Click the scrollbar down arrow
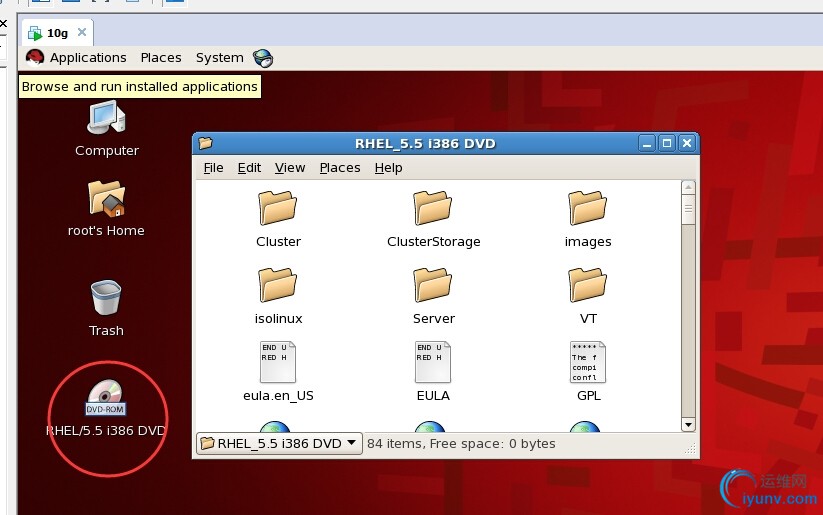This screenshot has height=515, width=823. pos(688,425)
